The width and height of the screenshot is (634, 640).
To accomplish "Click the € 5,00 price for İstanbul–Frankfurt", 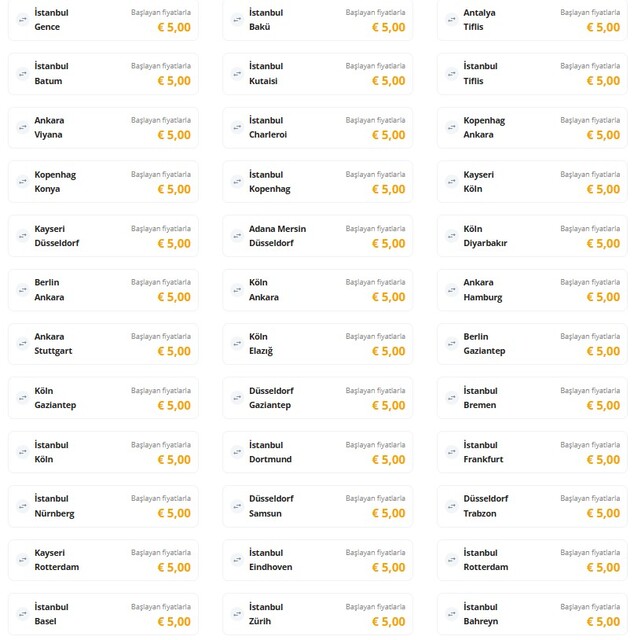I will (x=602, y=460).
